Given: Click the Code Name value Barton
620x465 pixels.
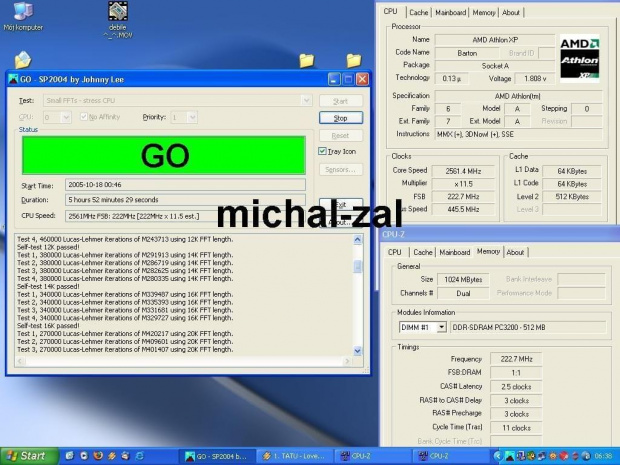Looking at the screenshot, I should [x=467, y=53].
